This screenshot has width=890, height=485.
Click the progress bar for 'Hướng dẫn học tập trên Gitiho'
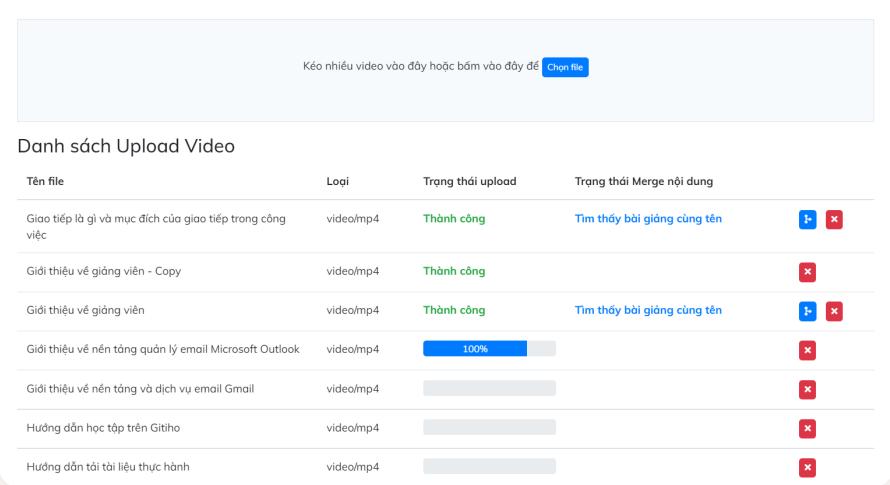click(x=489, y=427)
